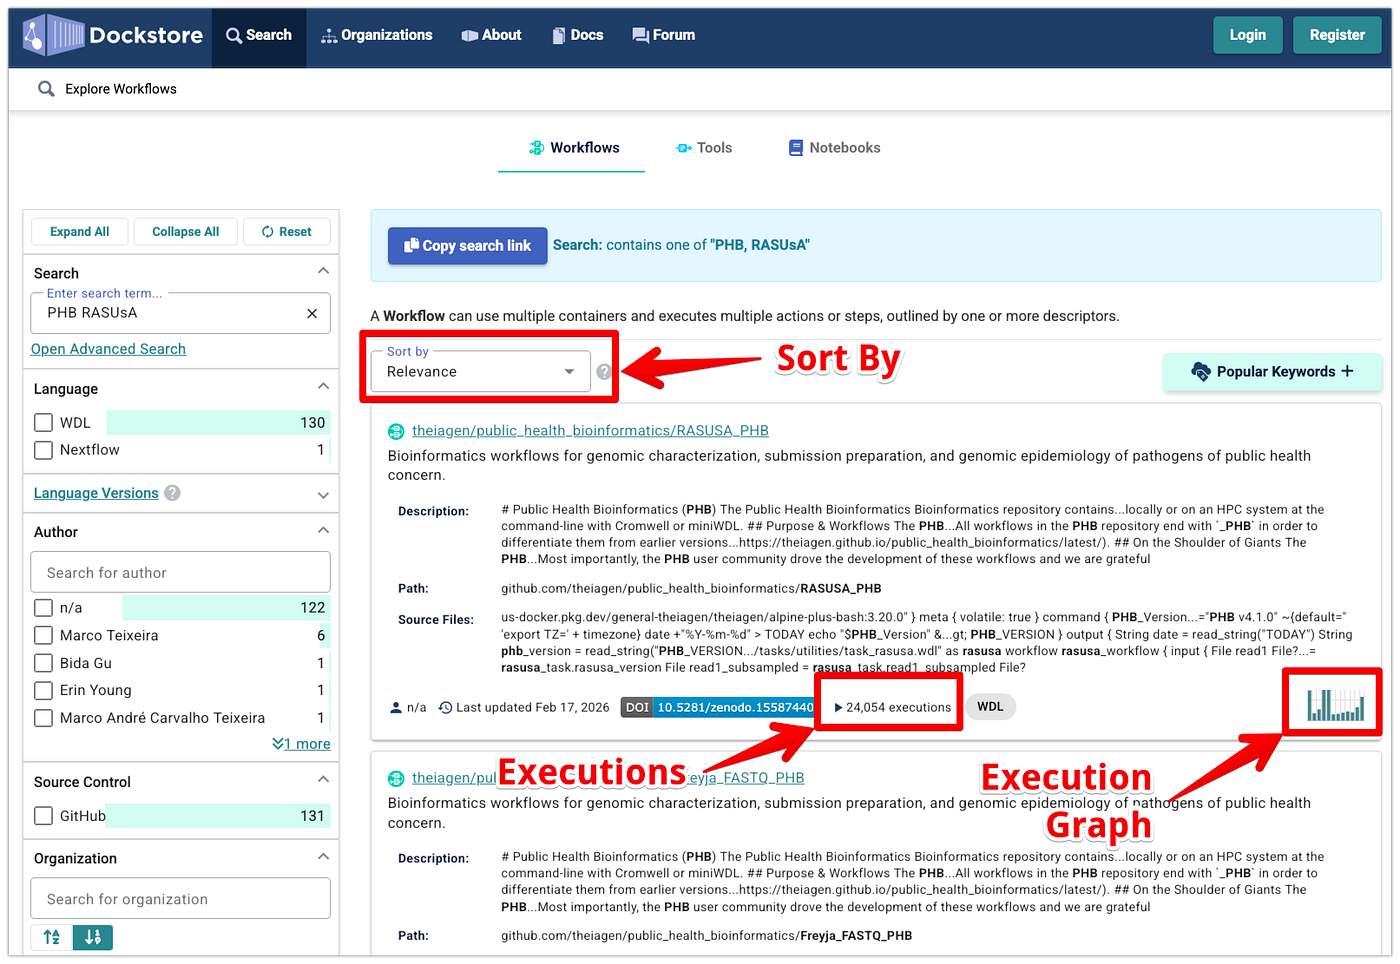The height and width of the screenshot is (964, 1400).
Task: Open the Docs nav item
Action: click(578, 35)
